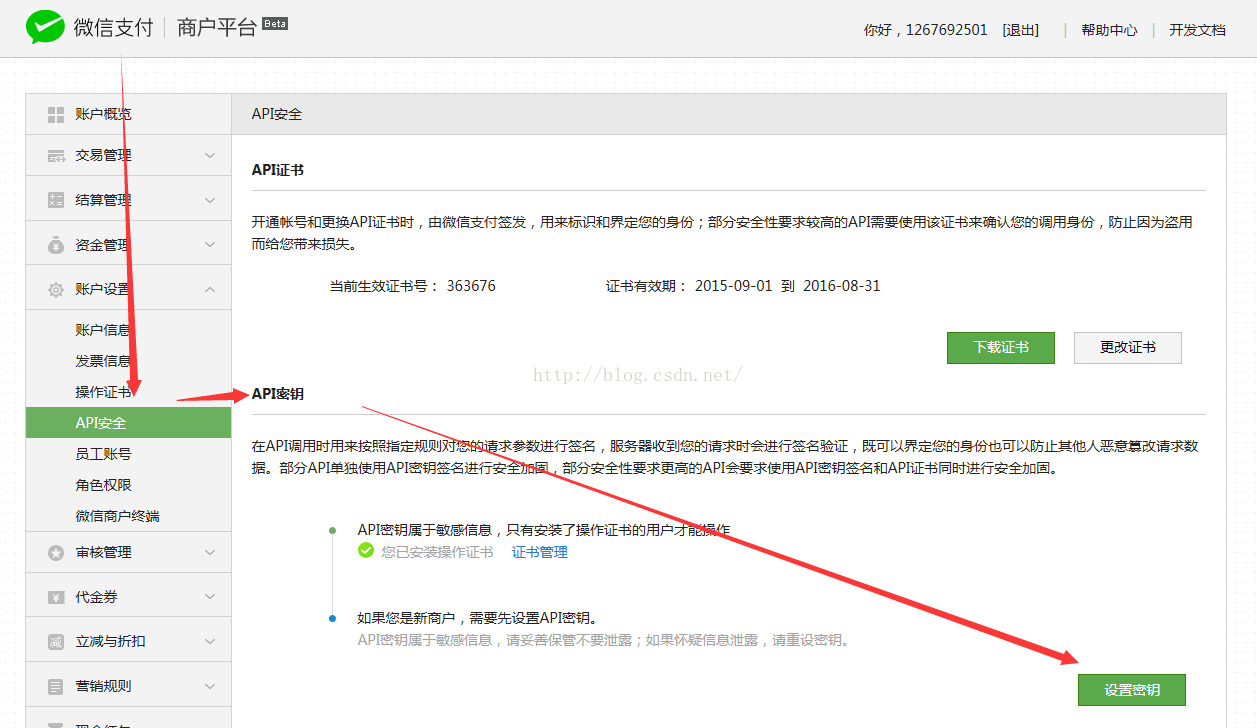Image resolution: width=1257 pixels, height=728 pixels.
Task: Click the settlement management icon
Action: click(x=56, y=200)
